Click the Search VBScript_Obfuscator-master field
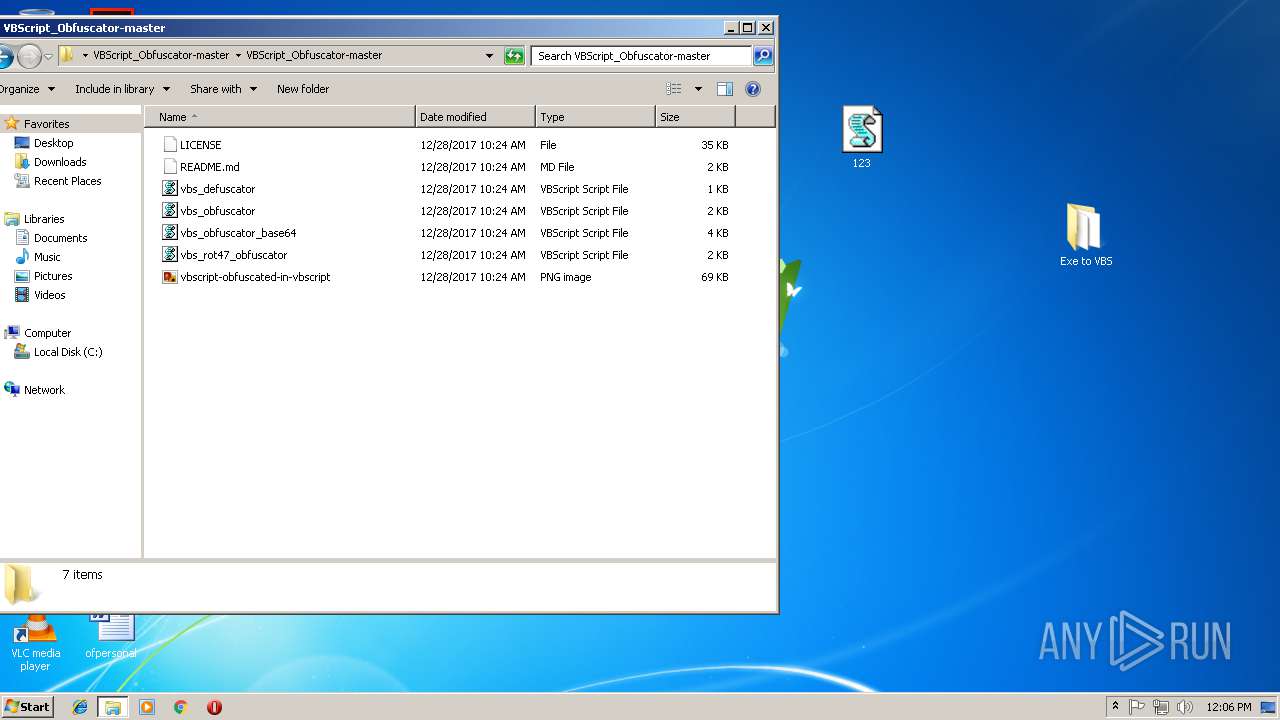This screenshot has height=720, width=1280. 641,56
